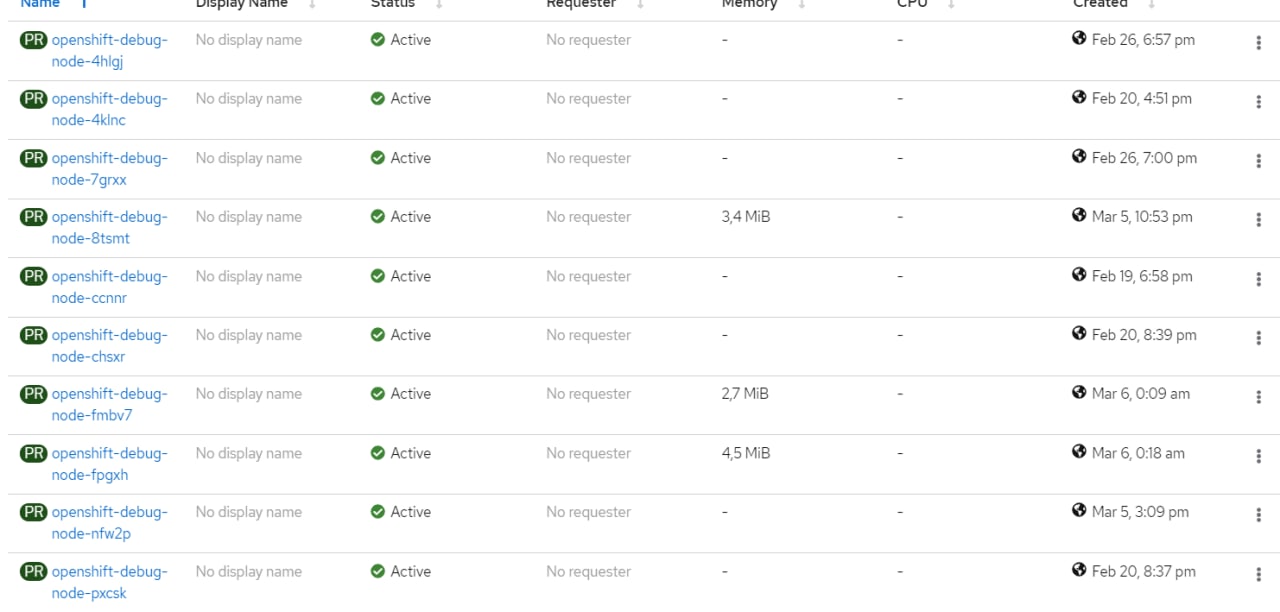
Task: Open project openshift-debug-node-pxcsk link
Action: 109,582
